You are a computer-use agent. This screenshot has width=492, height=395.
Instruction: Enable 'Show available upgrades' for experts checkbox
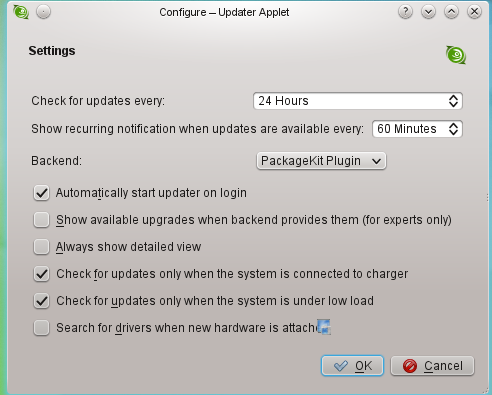pyautogui.click(x=41, y=220)
